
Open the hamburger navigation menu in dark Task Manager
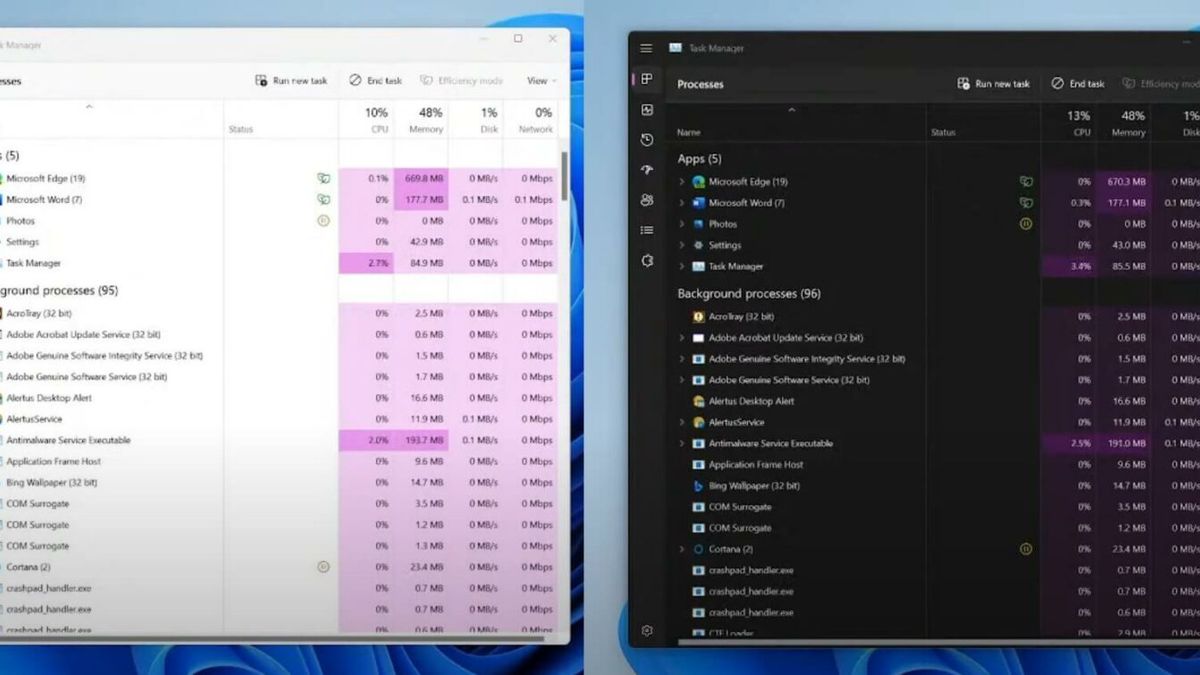pos(646,48)
